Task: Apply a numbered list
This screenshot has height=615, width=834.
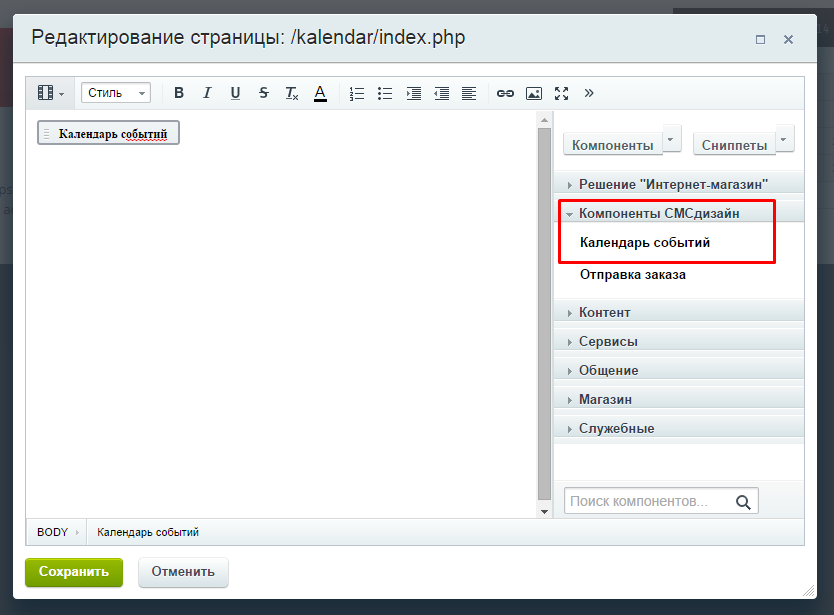Action: (356, 92)
